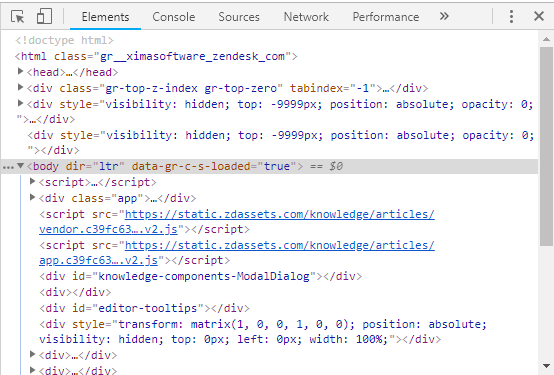This screenshot has width=554, height=375.
Task: Click data-gr-c-s-loaded value true
Action: pyautogui.click(x=277, y=166)
